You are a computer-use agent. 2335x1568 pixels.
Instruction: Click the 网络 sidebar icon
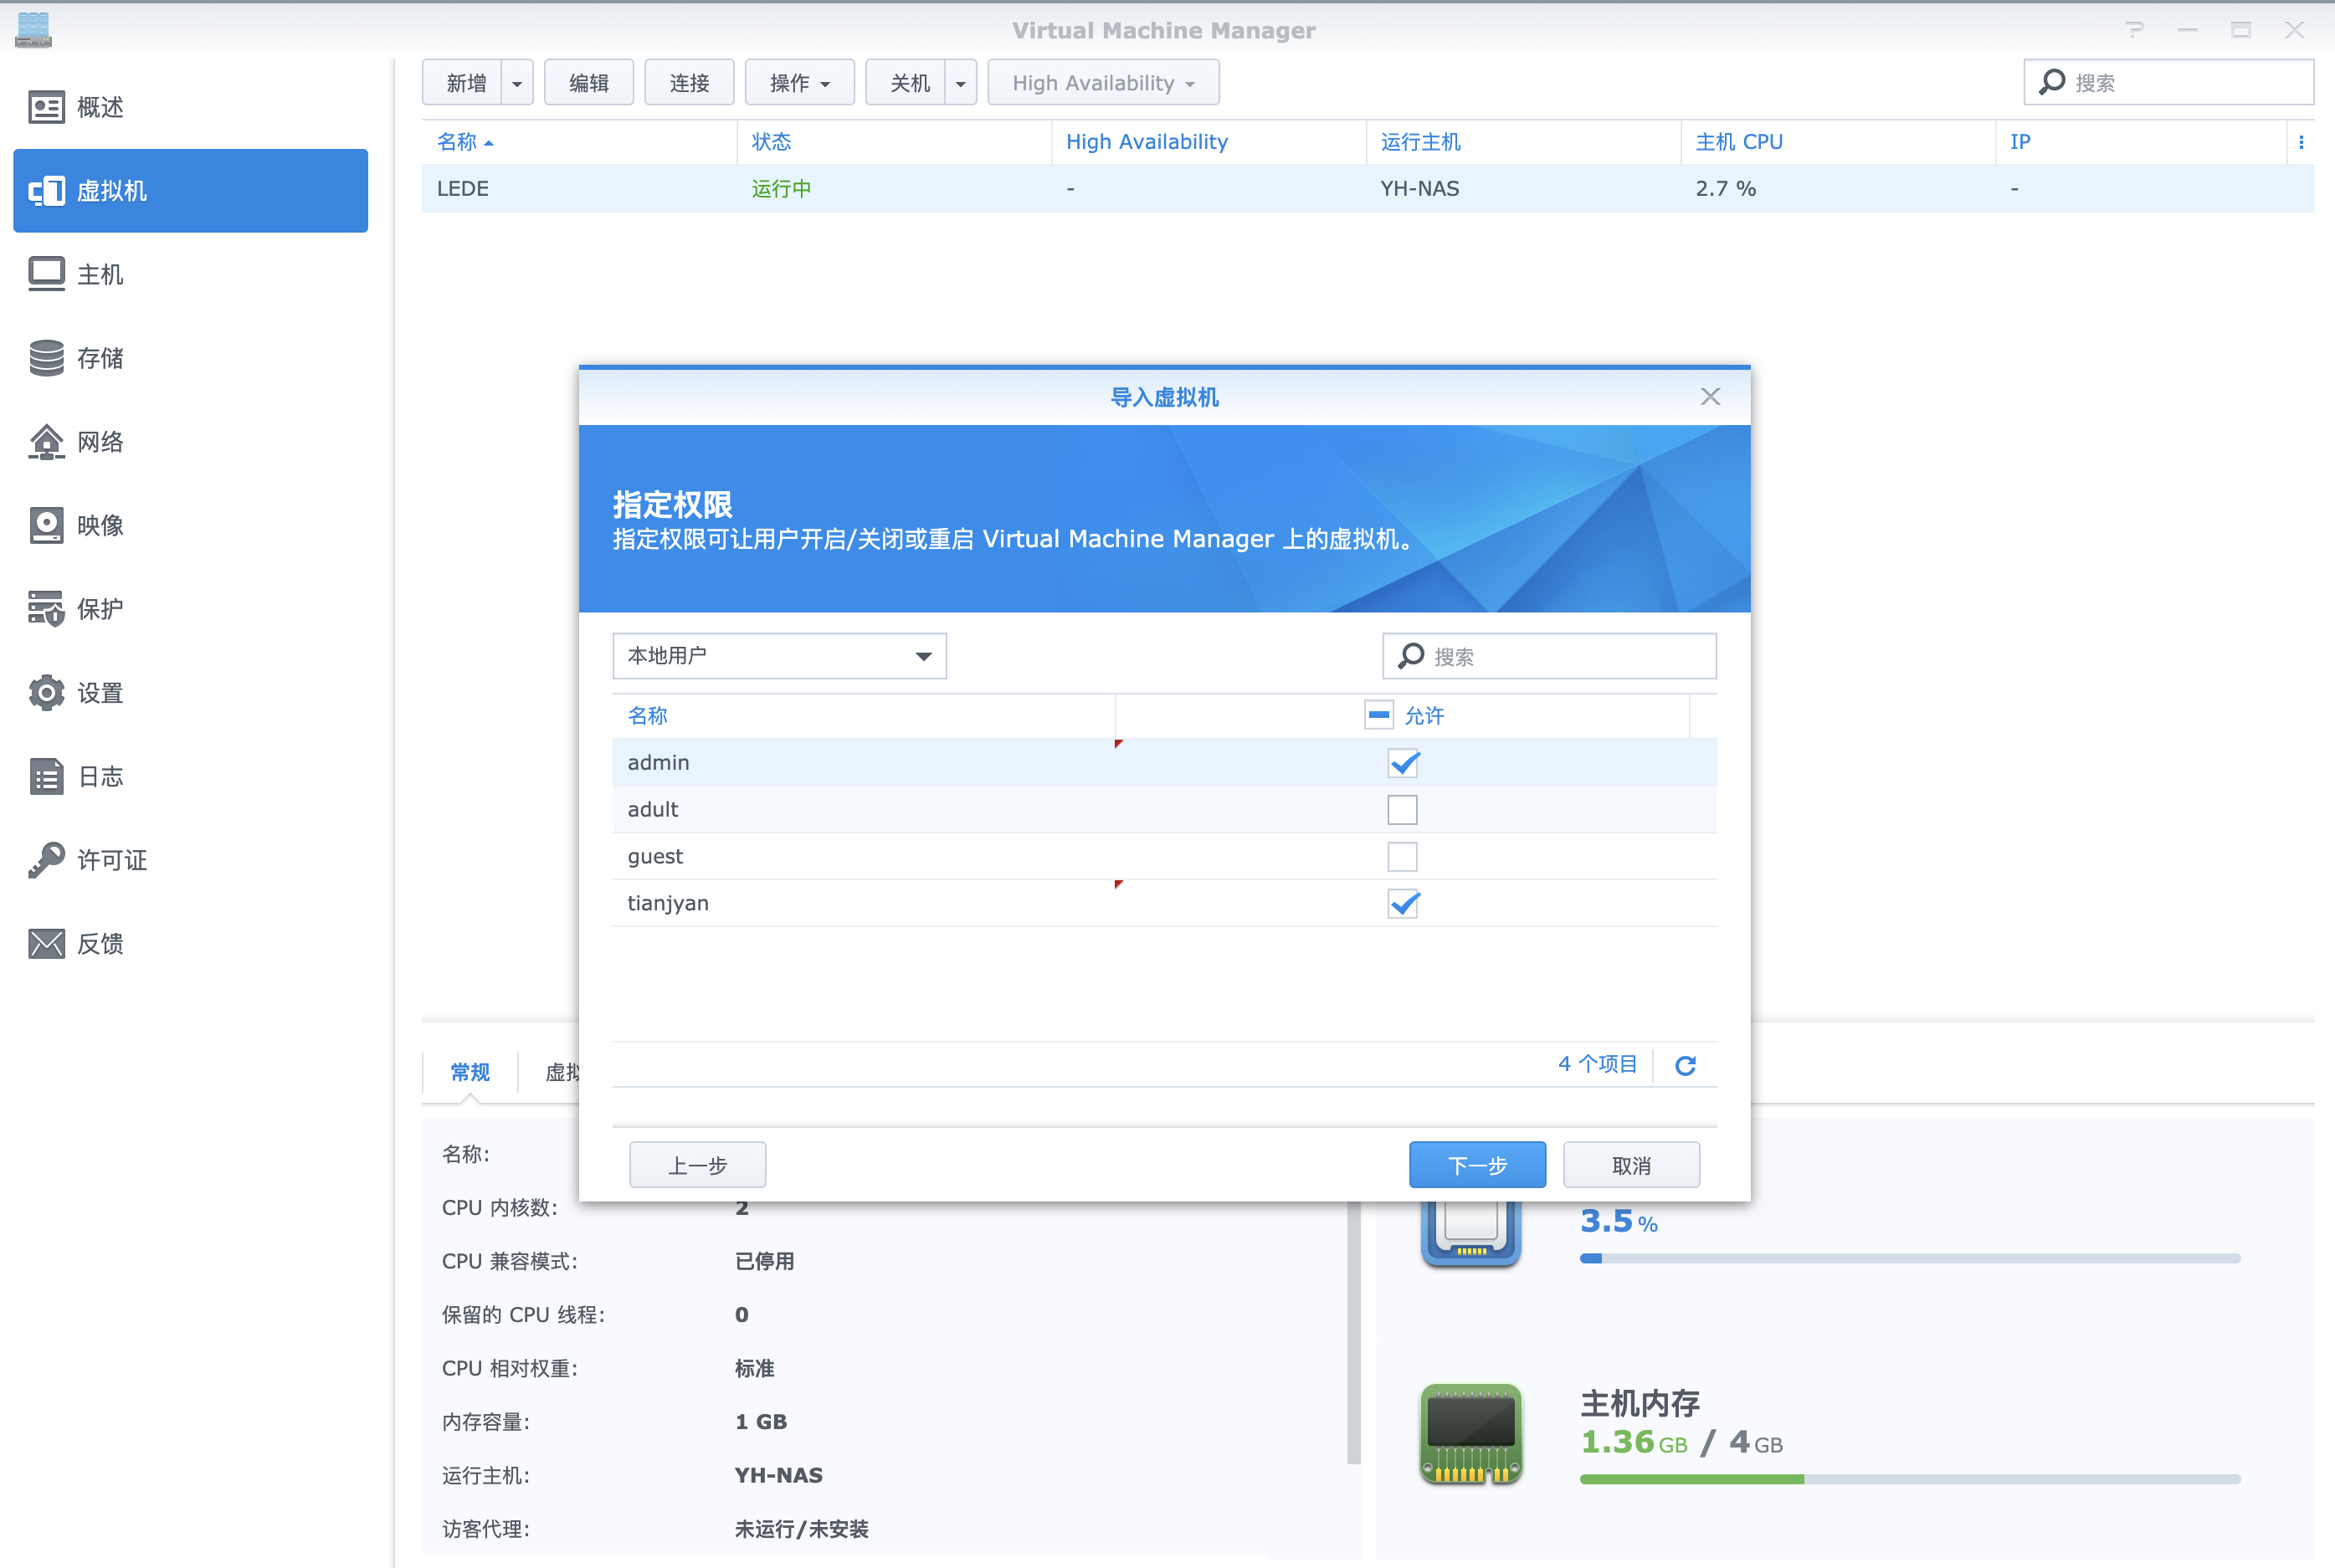[47, 443]
